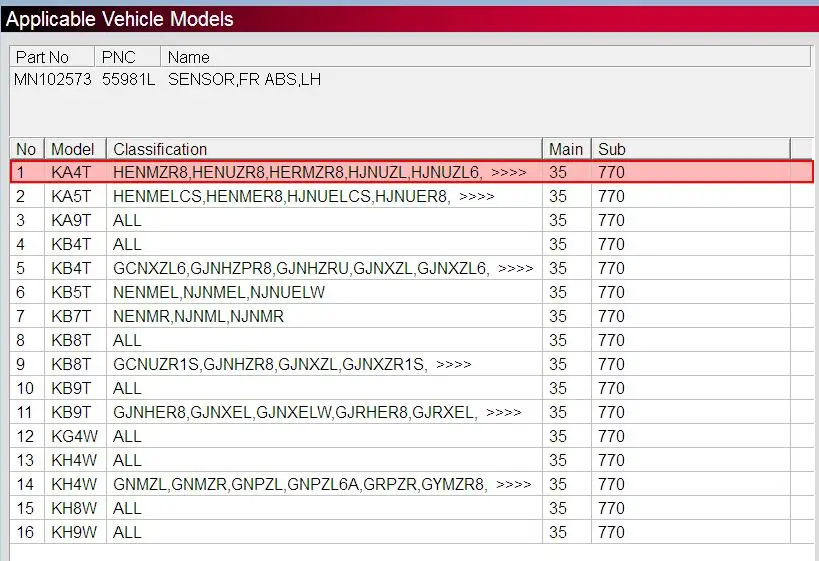819x561 pixels.
Task: Click the Sub column header
Action: (691, 149)
